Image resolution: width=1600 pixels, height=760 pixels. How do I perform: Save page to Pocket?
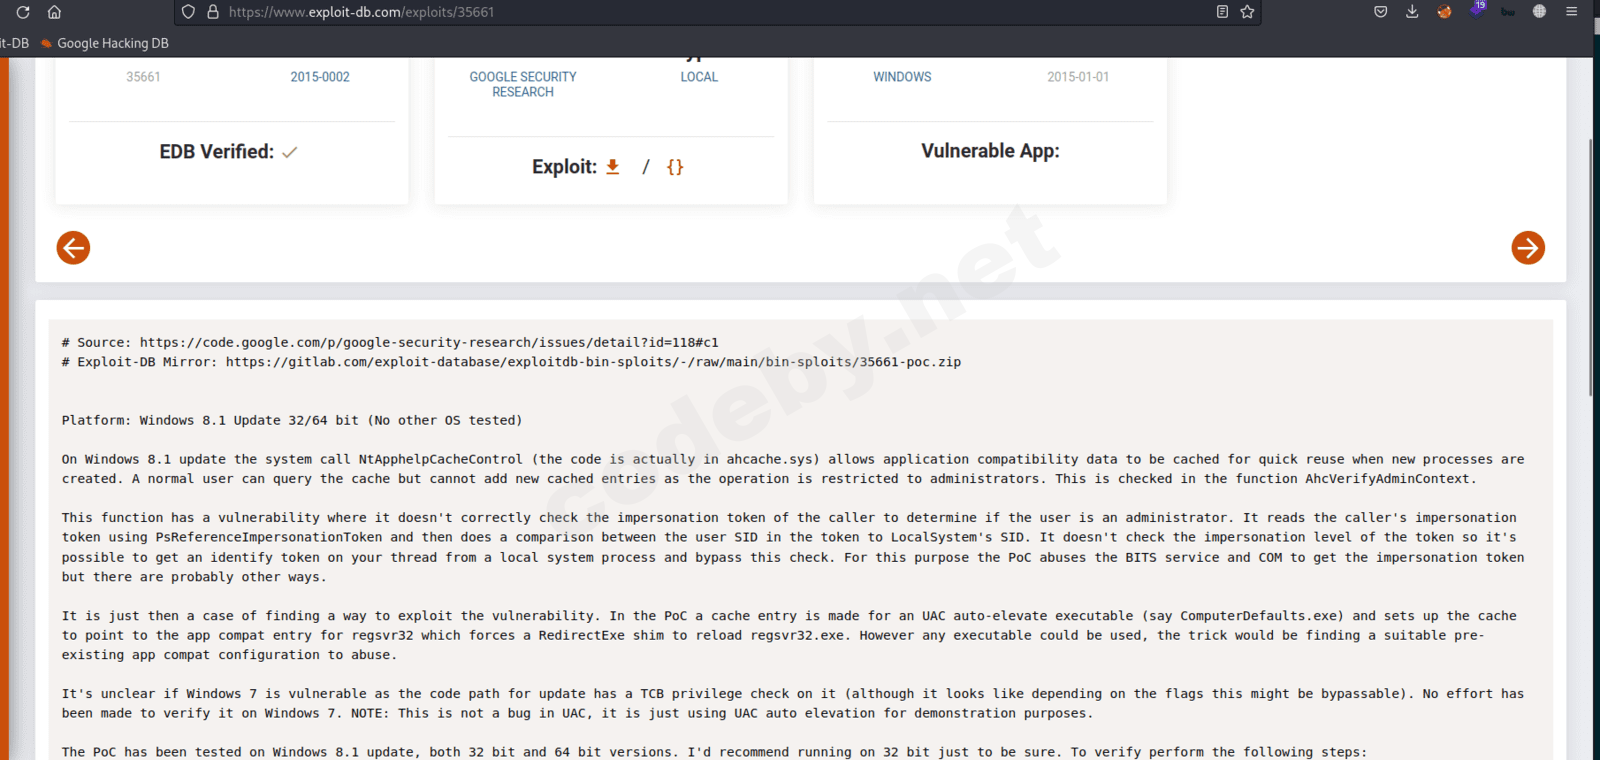(1381, 12)
